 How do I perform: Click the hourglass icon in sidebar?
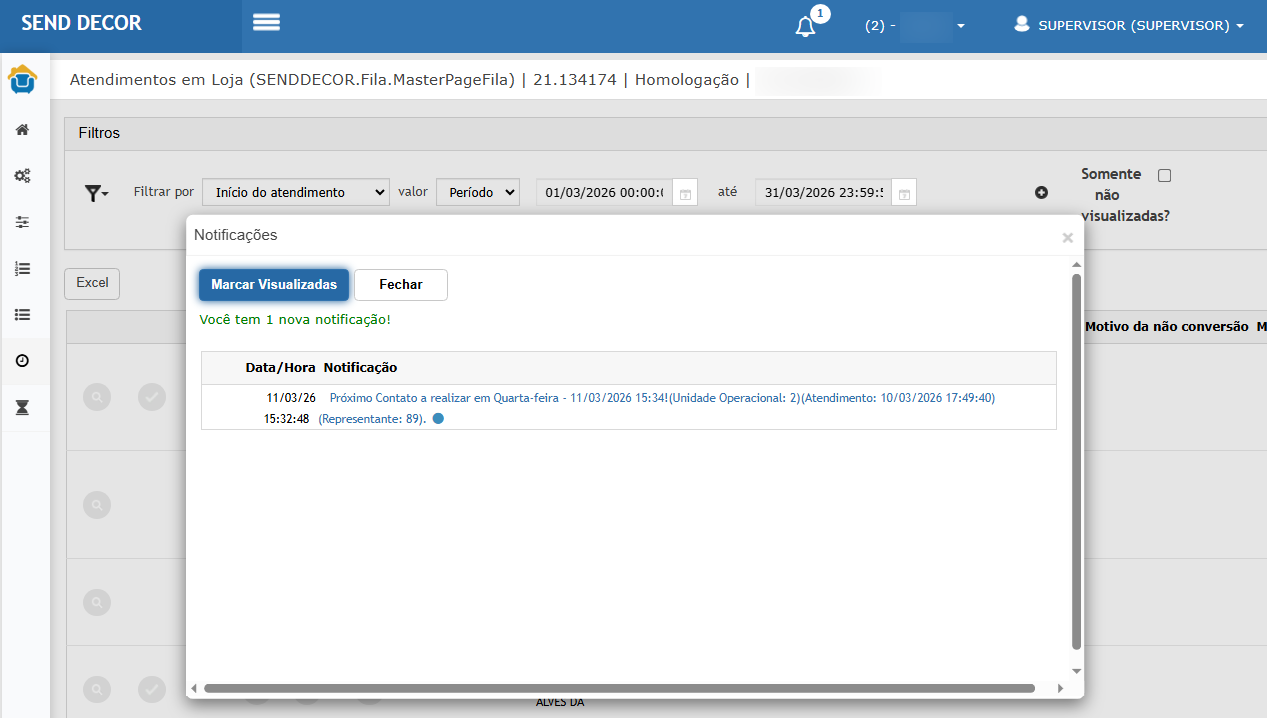coord(22,407)
